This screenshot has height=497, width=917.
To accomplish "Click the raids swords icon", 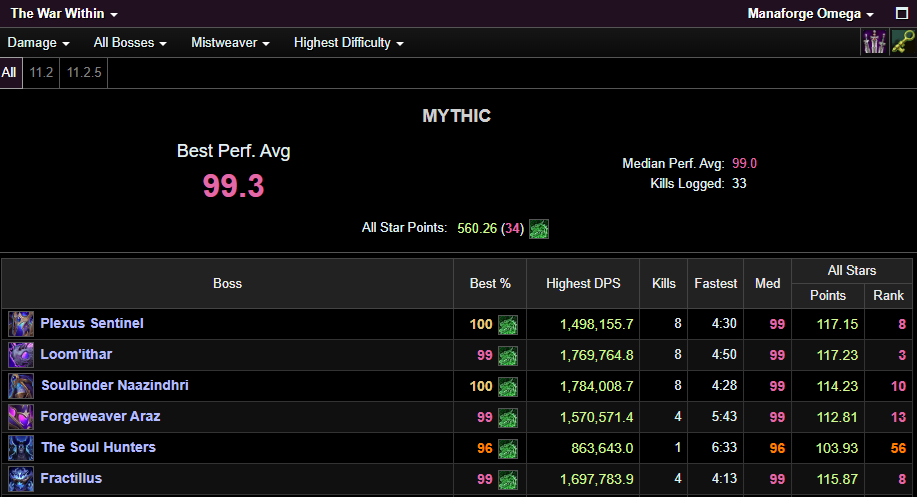I will pyautogui.click(x=874, y=43).
